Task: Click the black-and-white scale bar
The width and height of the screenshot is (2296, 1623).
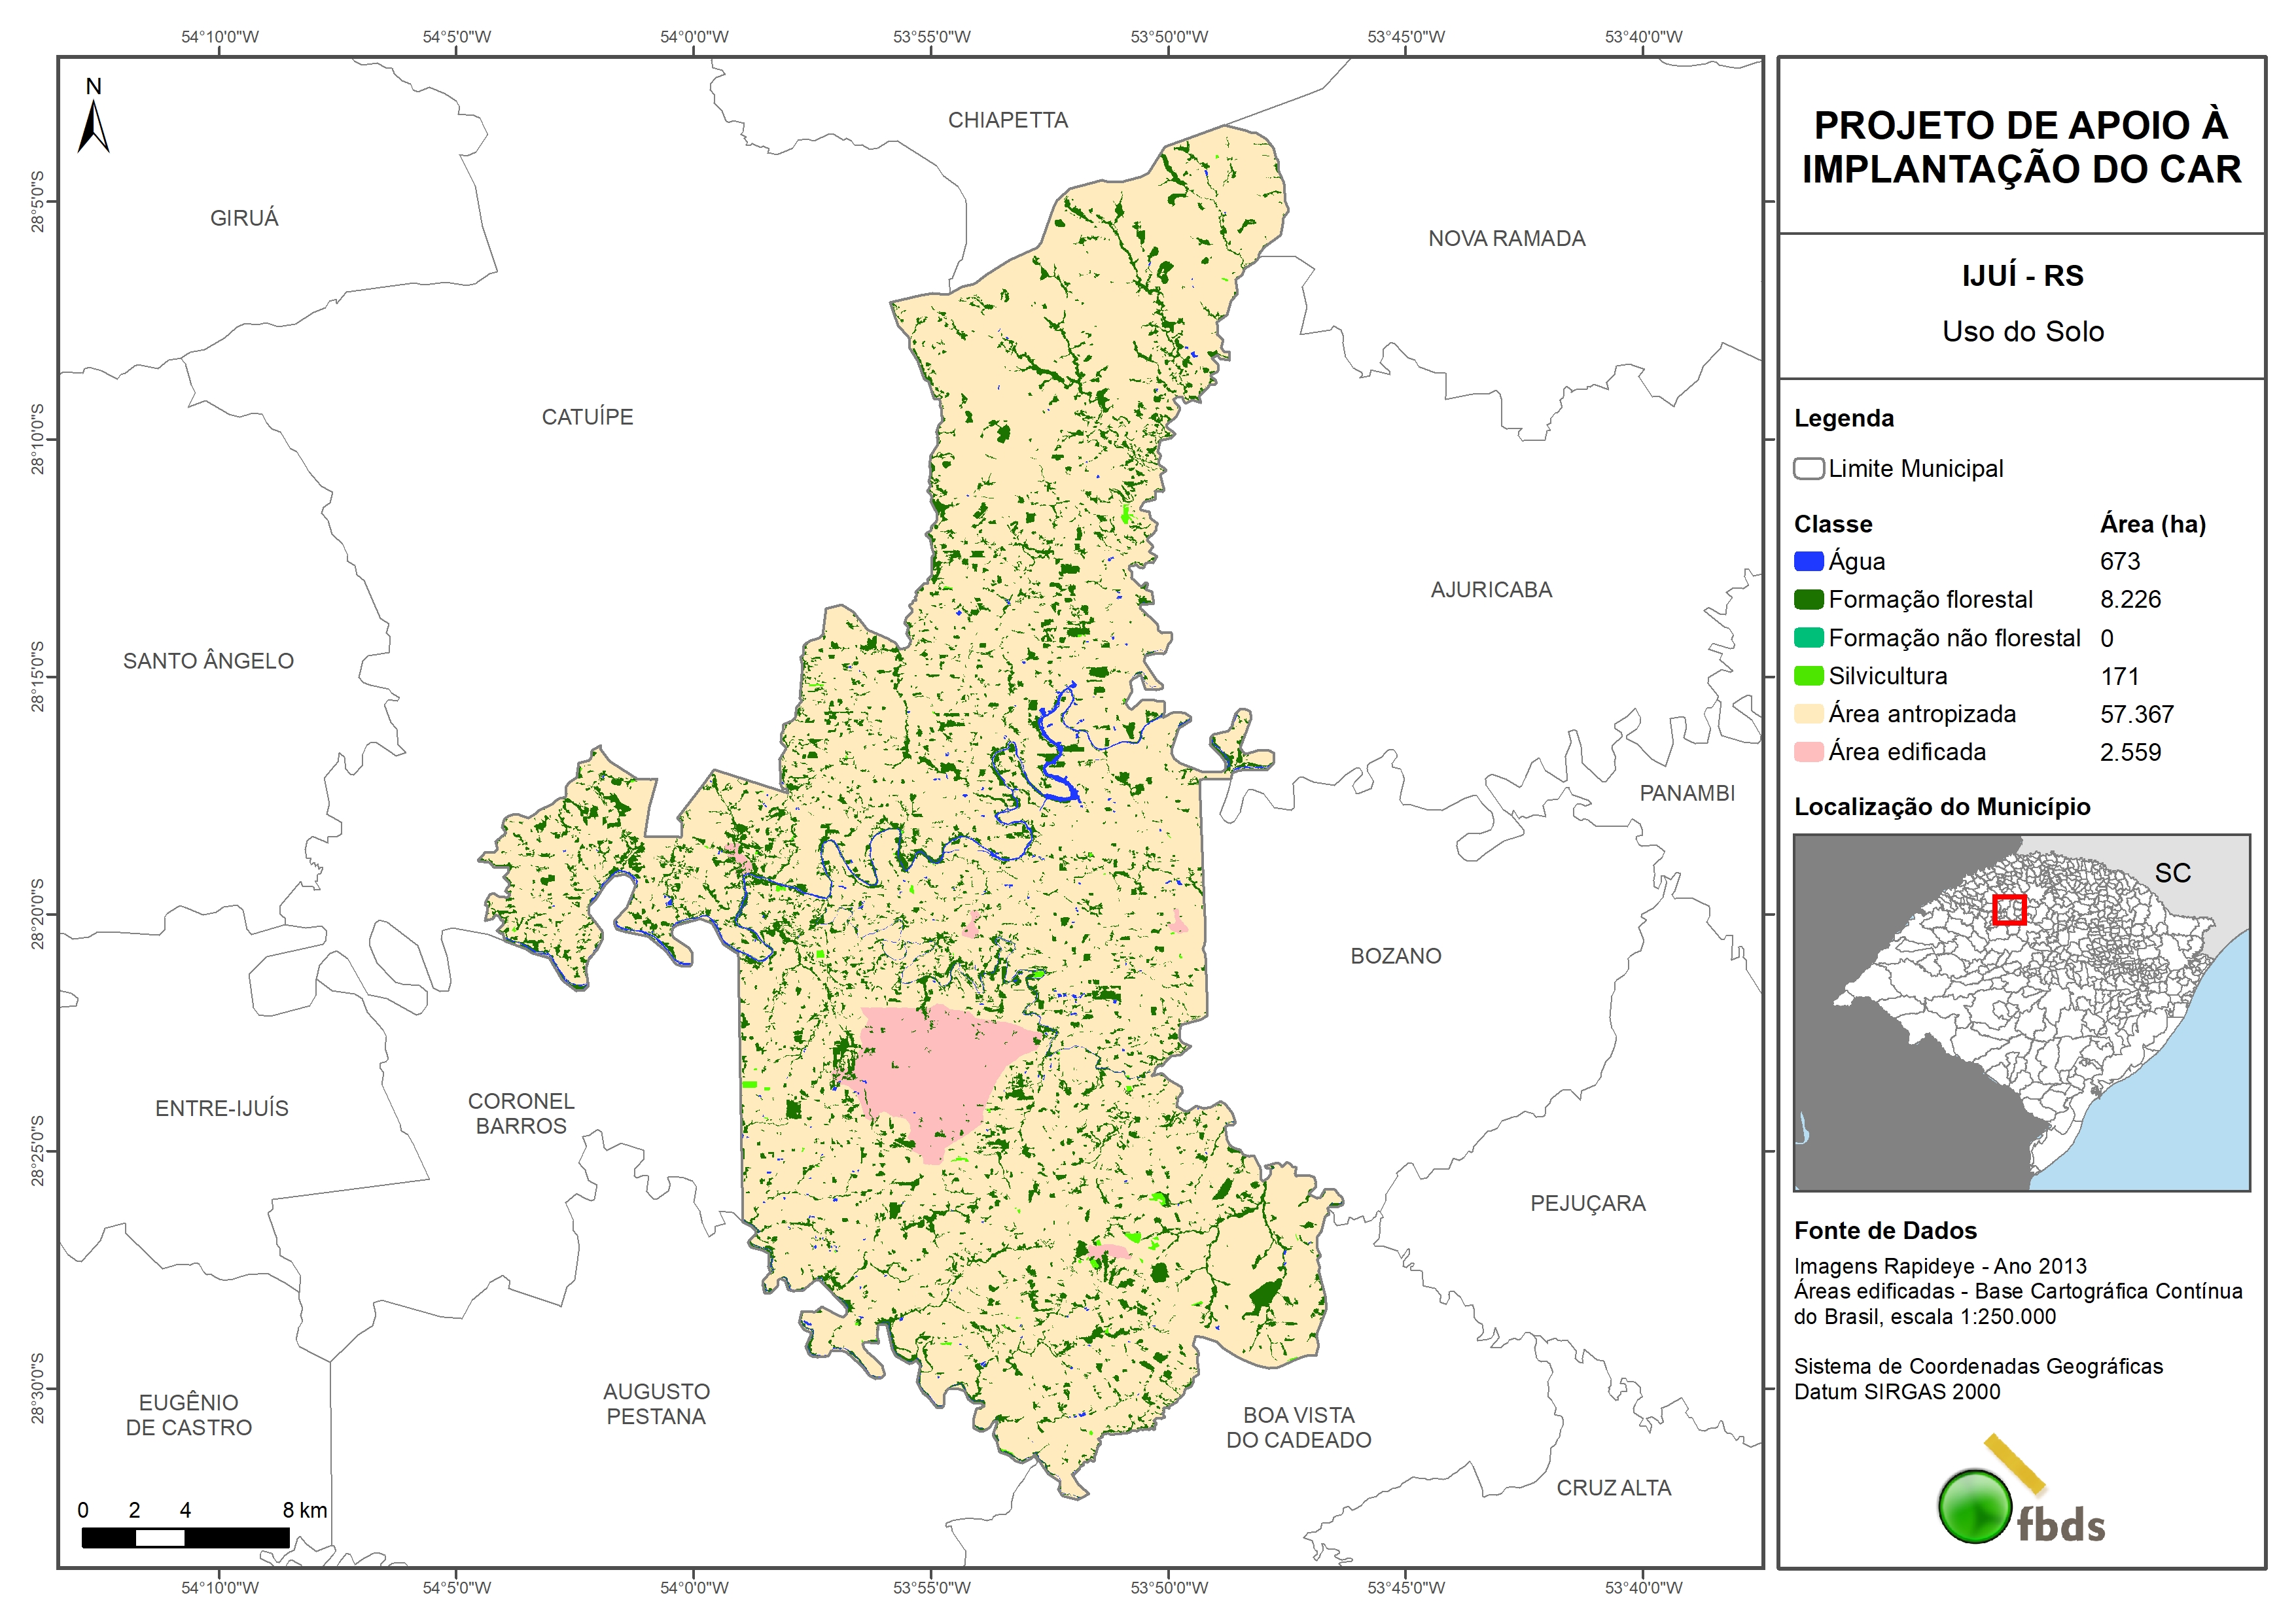Action: [185, 1537]
